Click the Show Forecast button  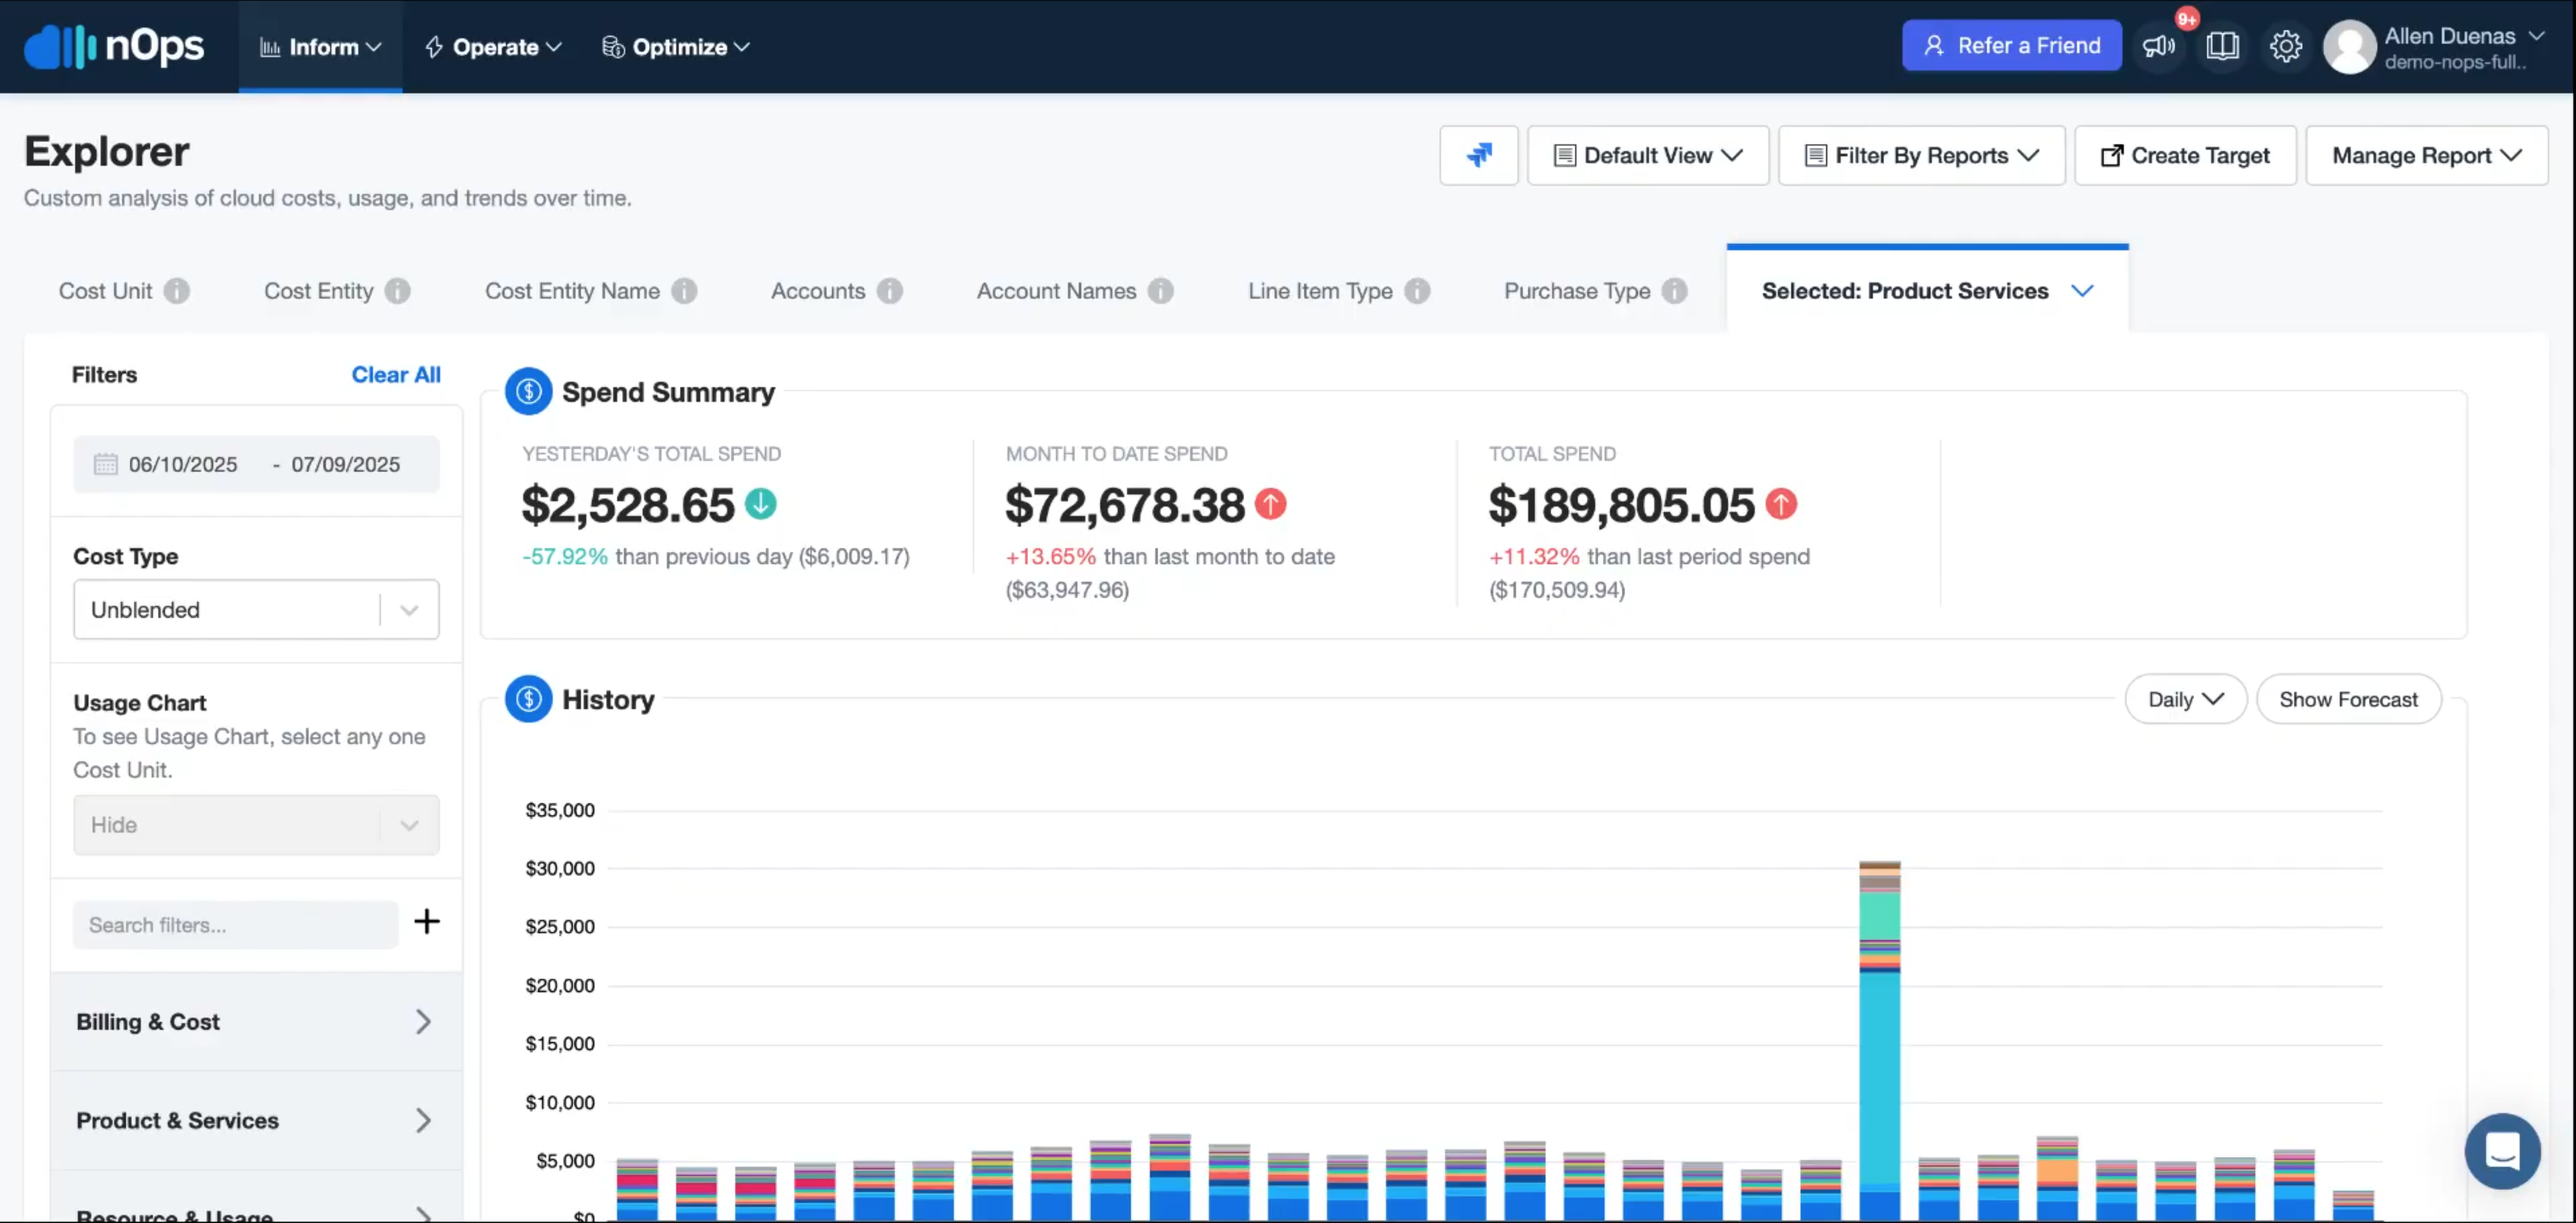click(x=2348, y=700)
